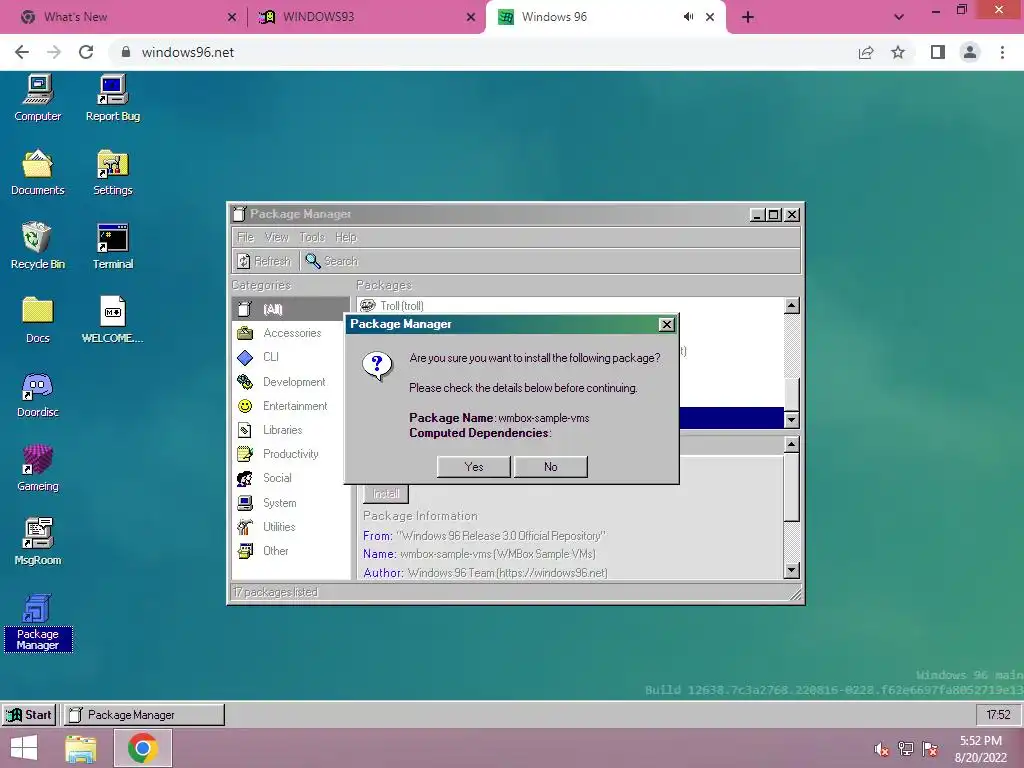Screen dimensions: 1024x768
Task: Click Package Manager taskbar entry
Action: click(144, 715)
